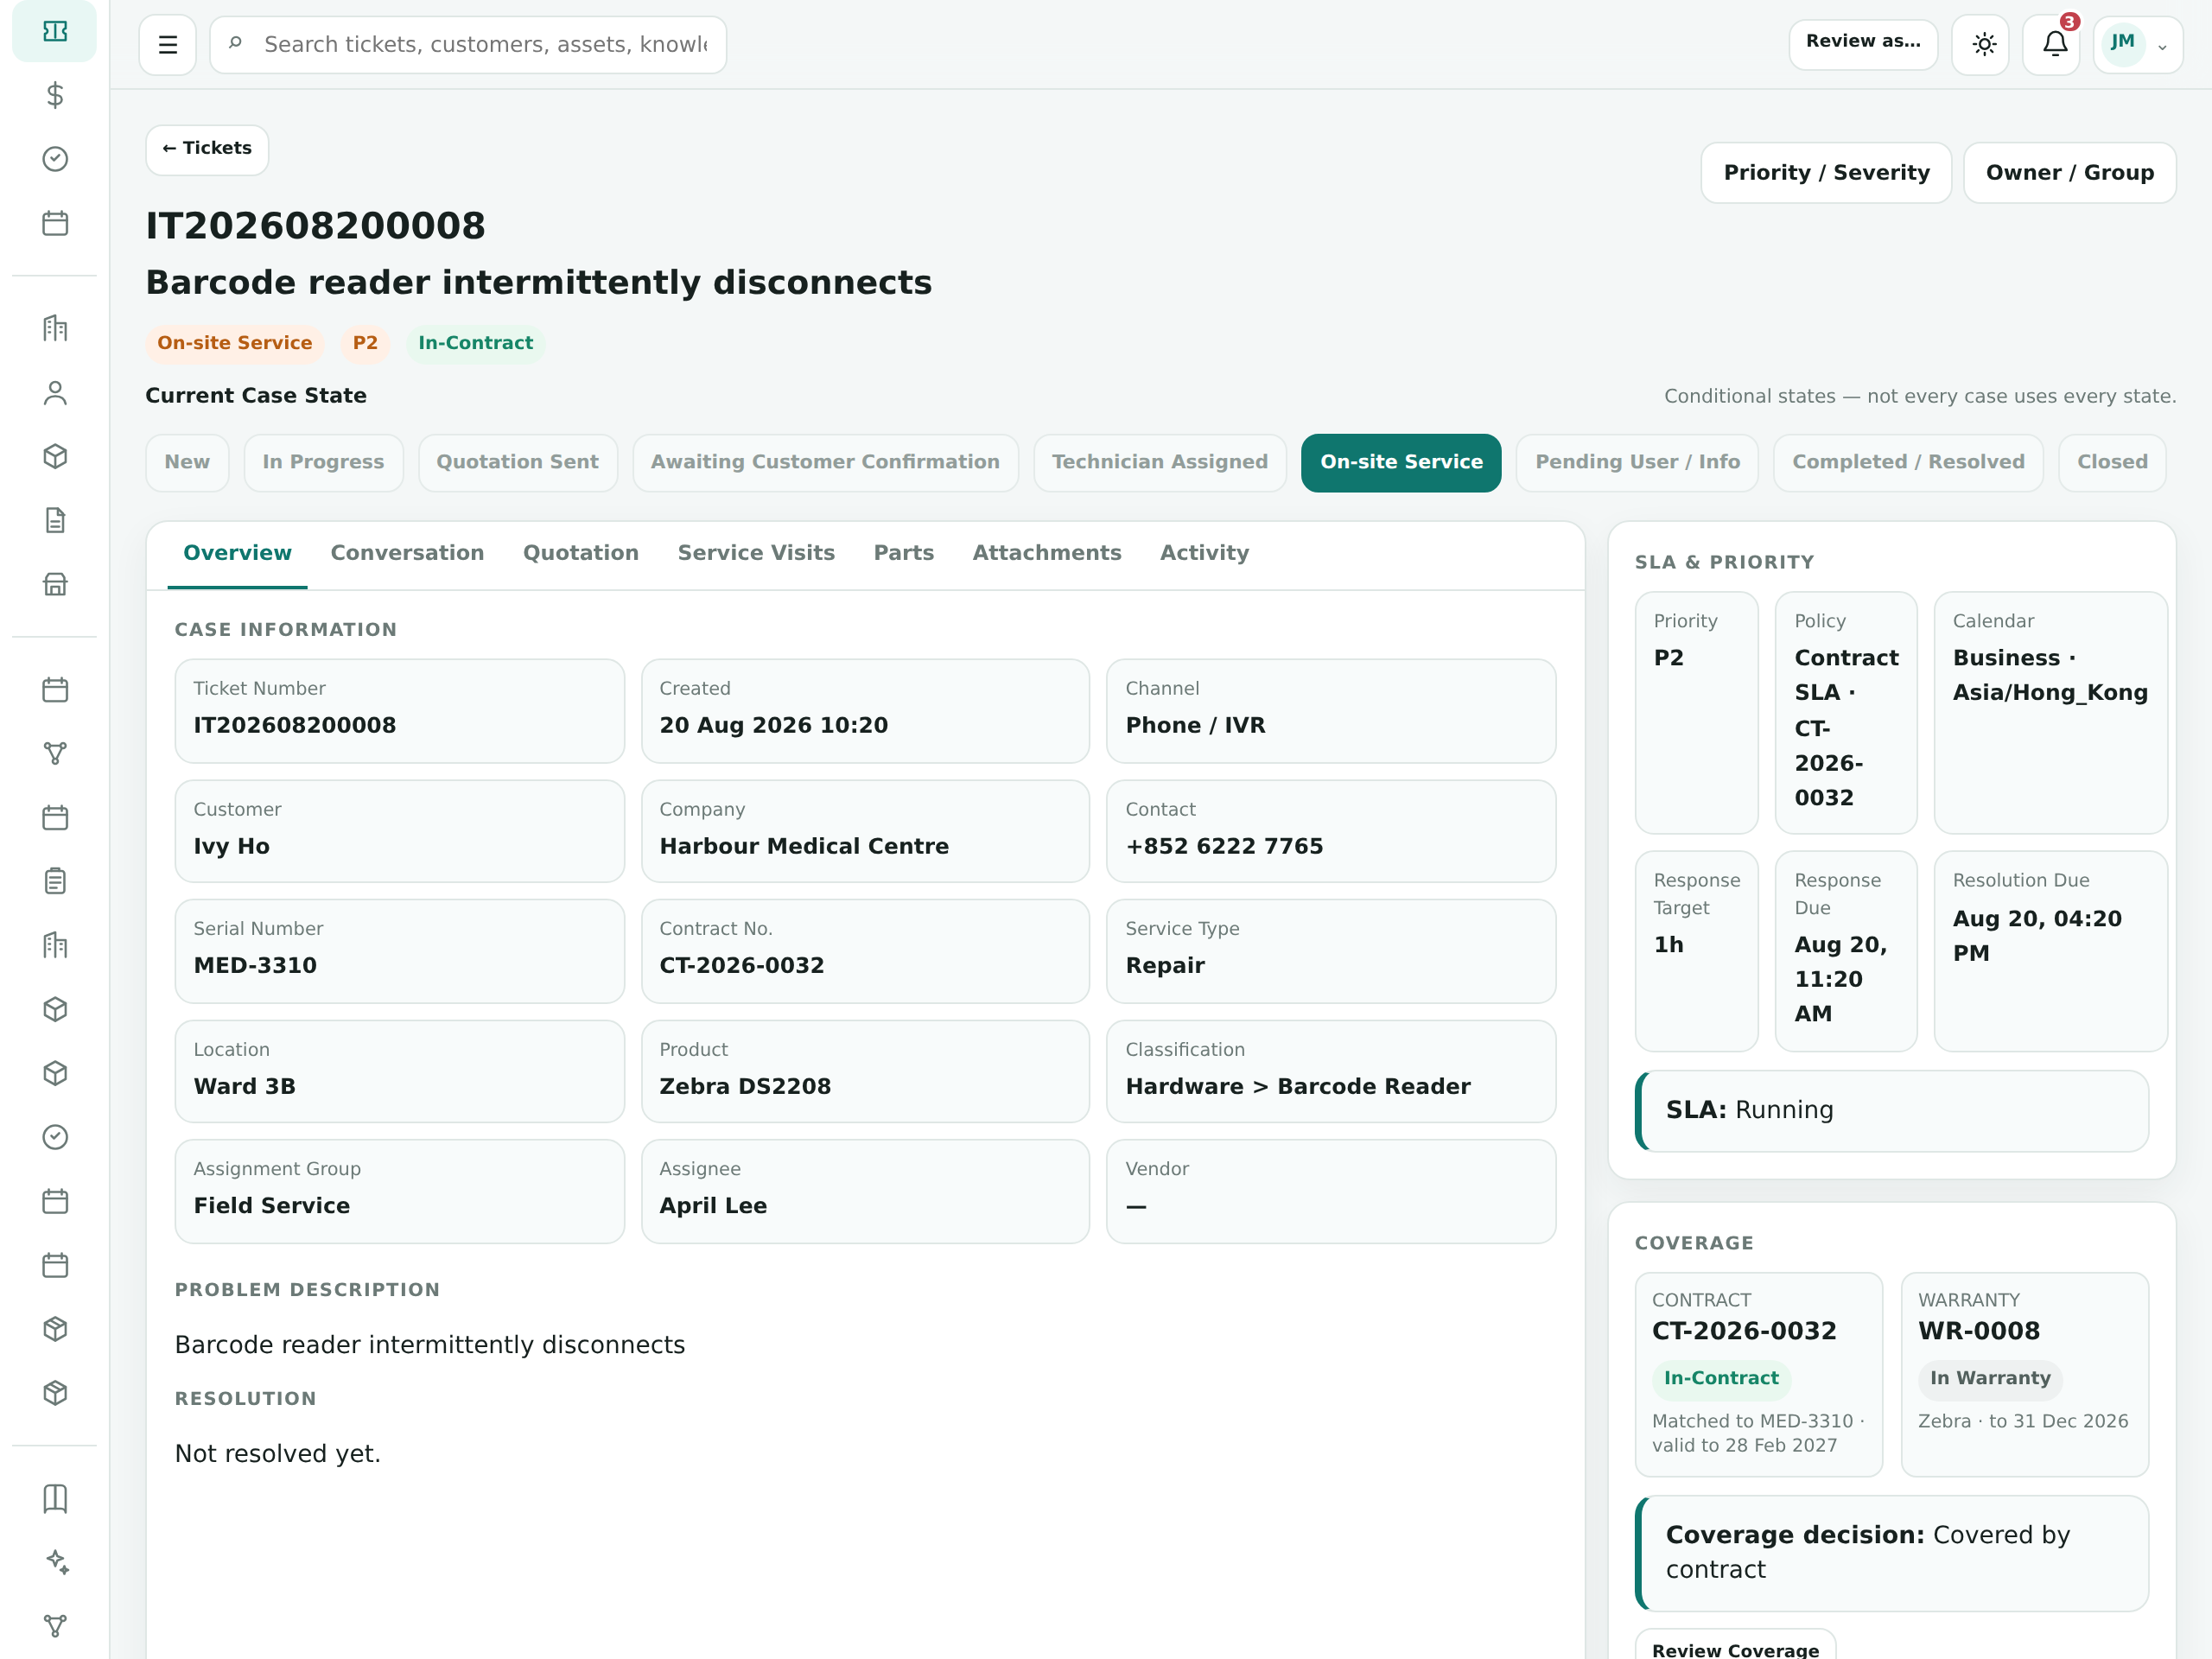Click workflow node icon below sparkles icon
This screenshot has height=1659, width=2212.
pyautogui.click(x=55, y=1626)
